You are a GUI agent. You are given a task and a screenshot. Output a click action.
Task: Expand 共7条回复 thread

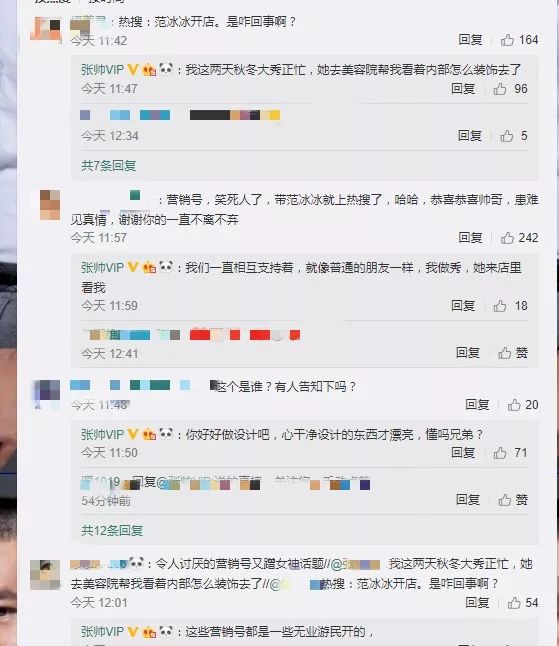pyautogui.click(x=109, y=166)
